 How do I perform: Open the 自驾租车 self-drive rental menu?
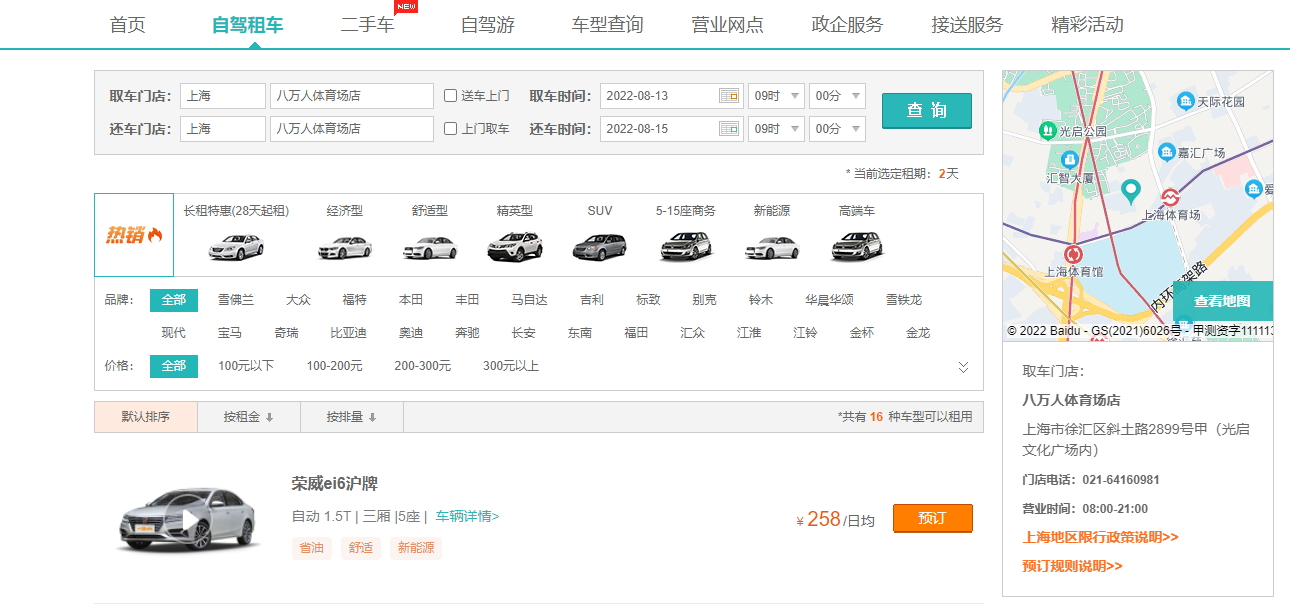[248, 25]
